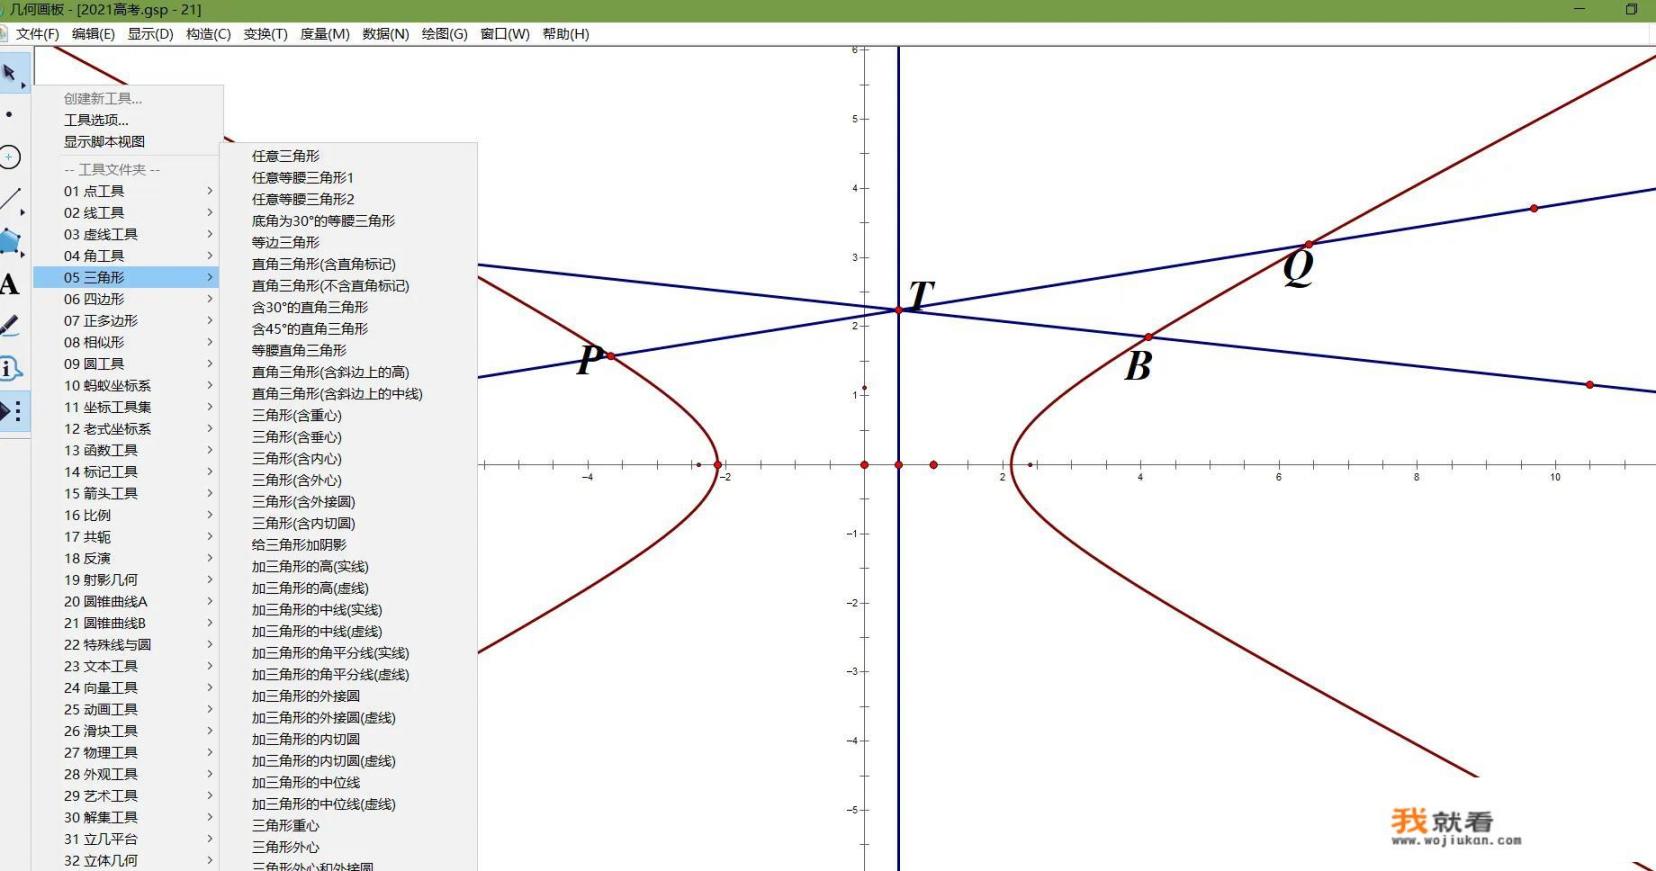Open the 窗口(W) menu
The height and width of the screenshot is (871, 1656).
pyautogui.click(x=504, y=34)
